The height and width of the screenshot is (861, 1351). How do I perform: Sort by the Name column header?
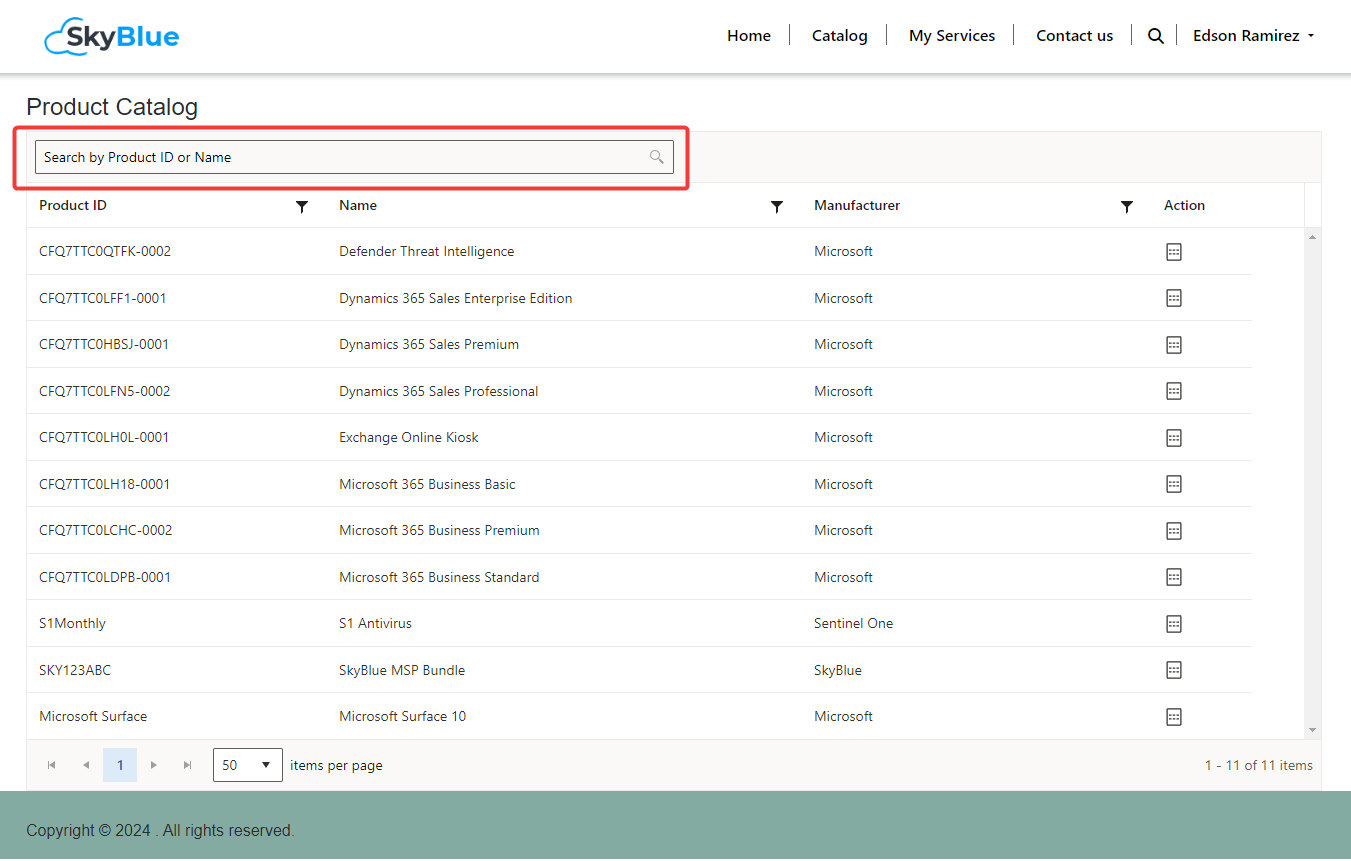click(358, 206)
